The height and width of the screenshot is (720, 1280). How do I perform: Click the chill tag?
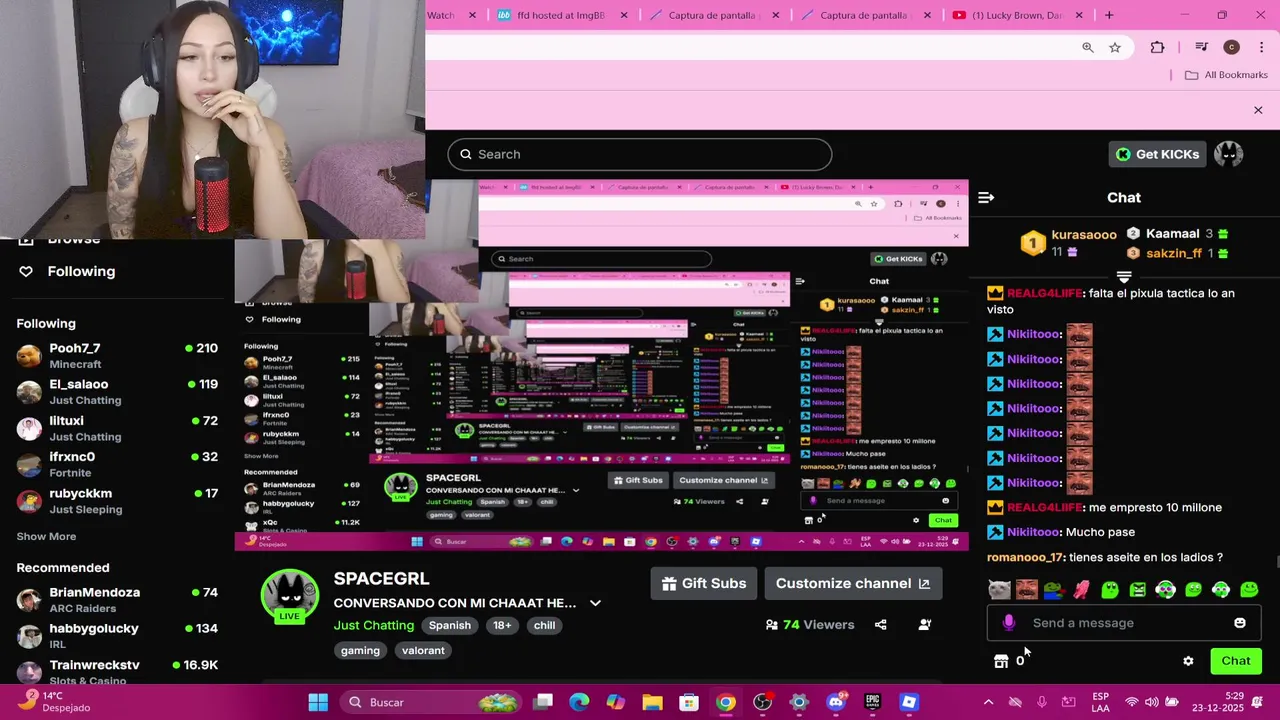click(x=544, y=625)
